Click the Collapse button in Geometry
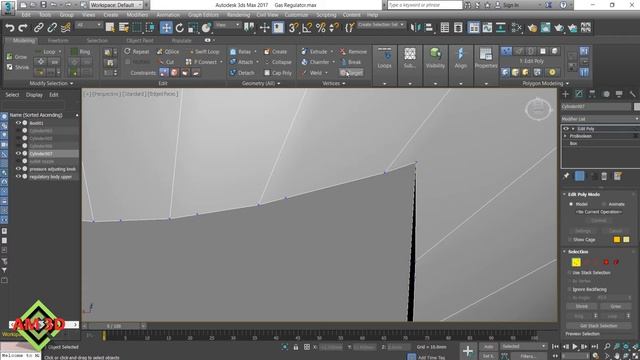 tap(278, 62)
